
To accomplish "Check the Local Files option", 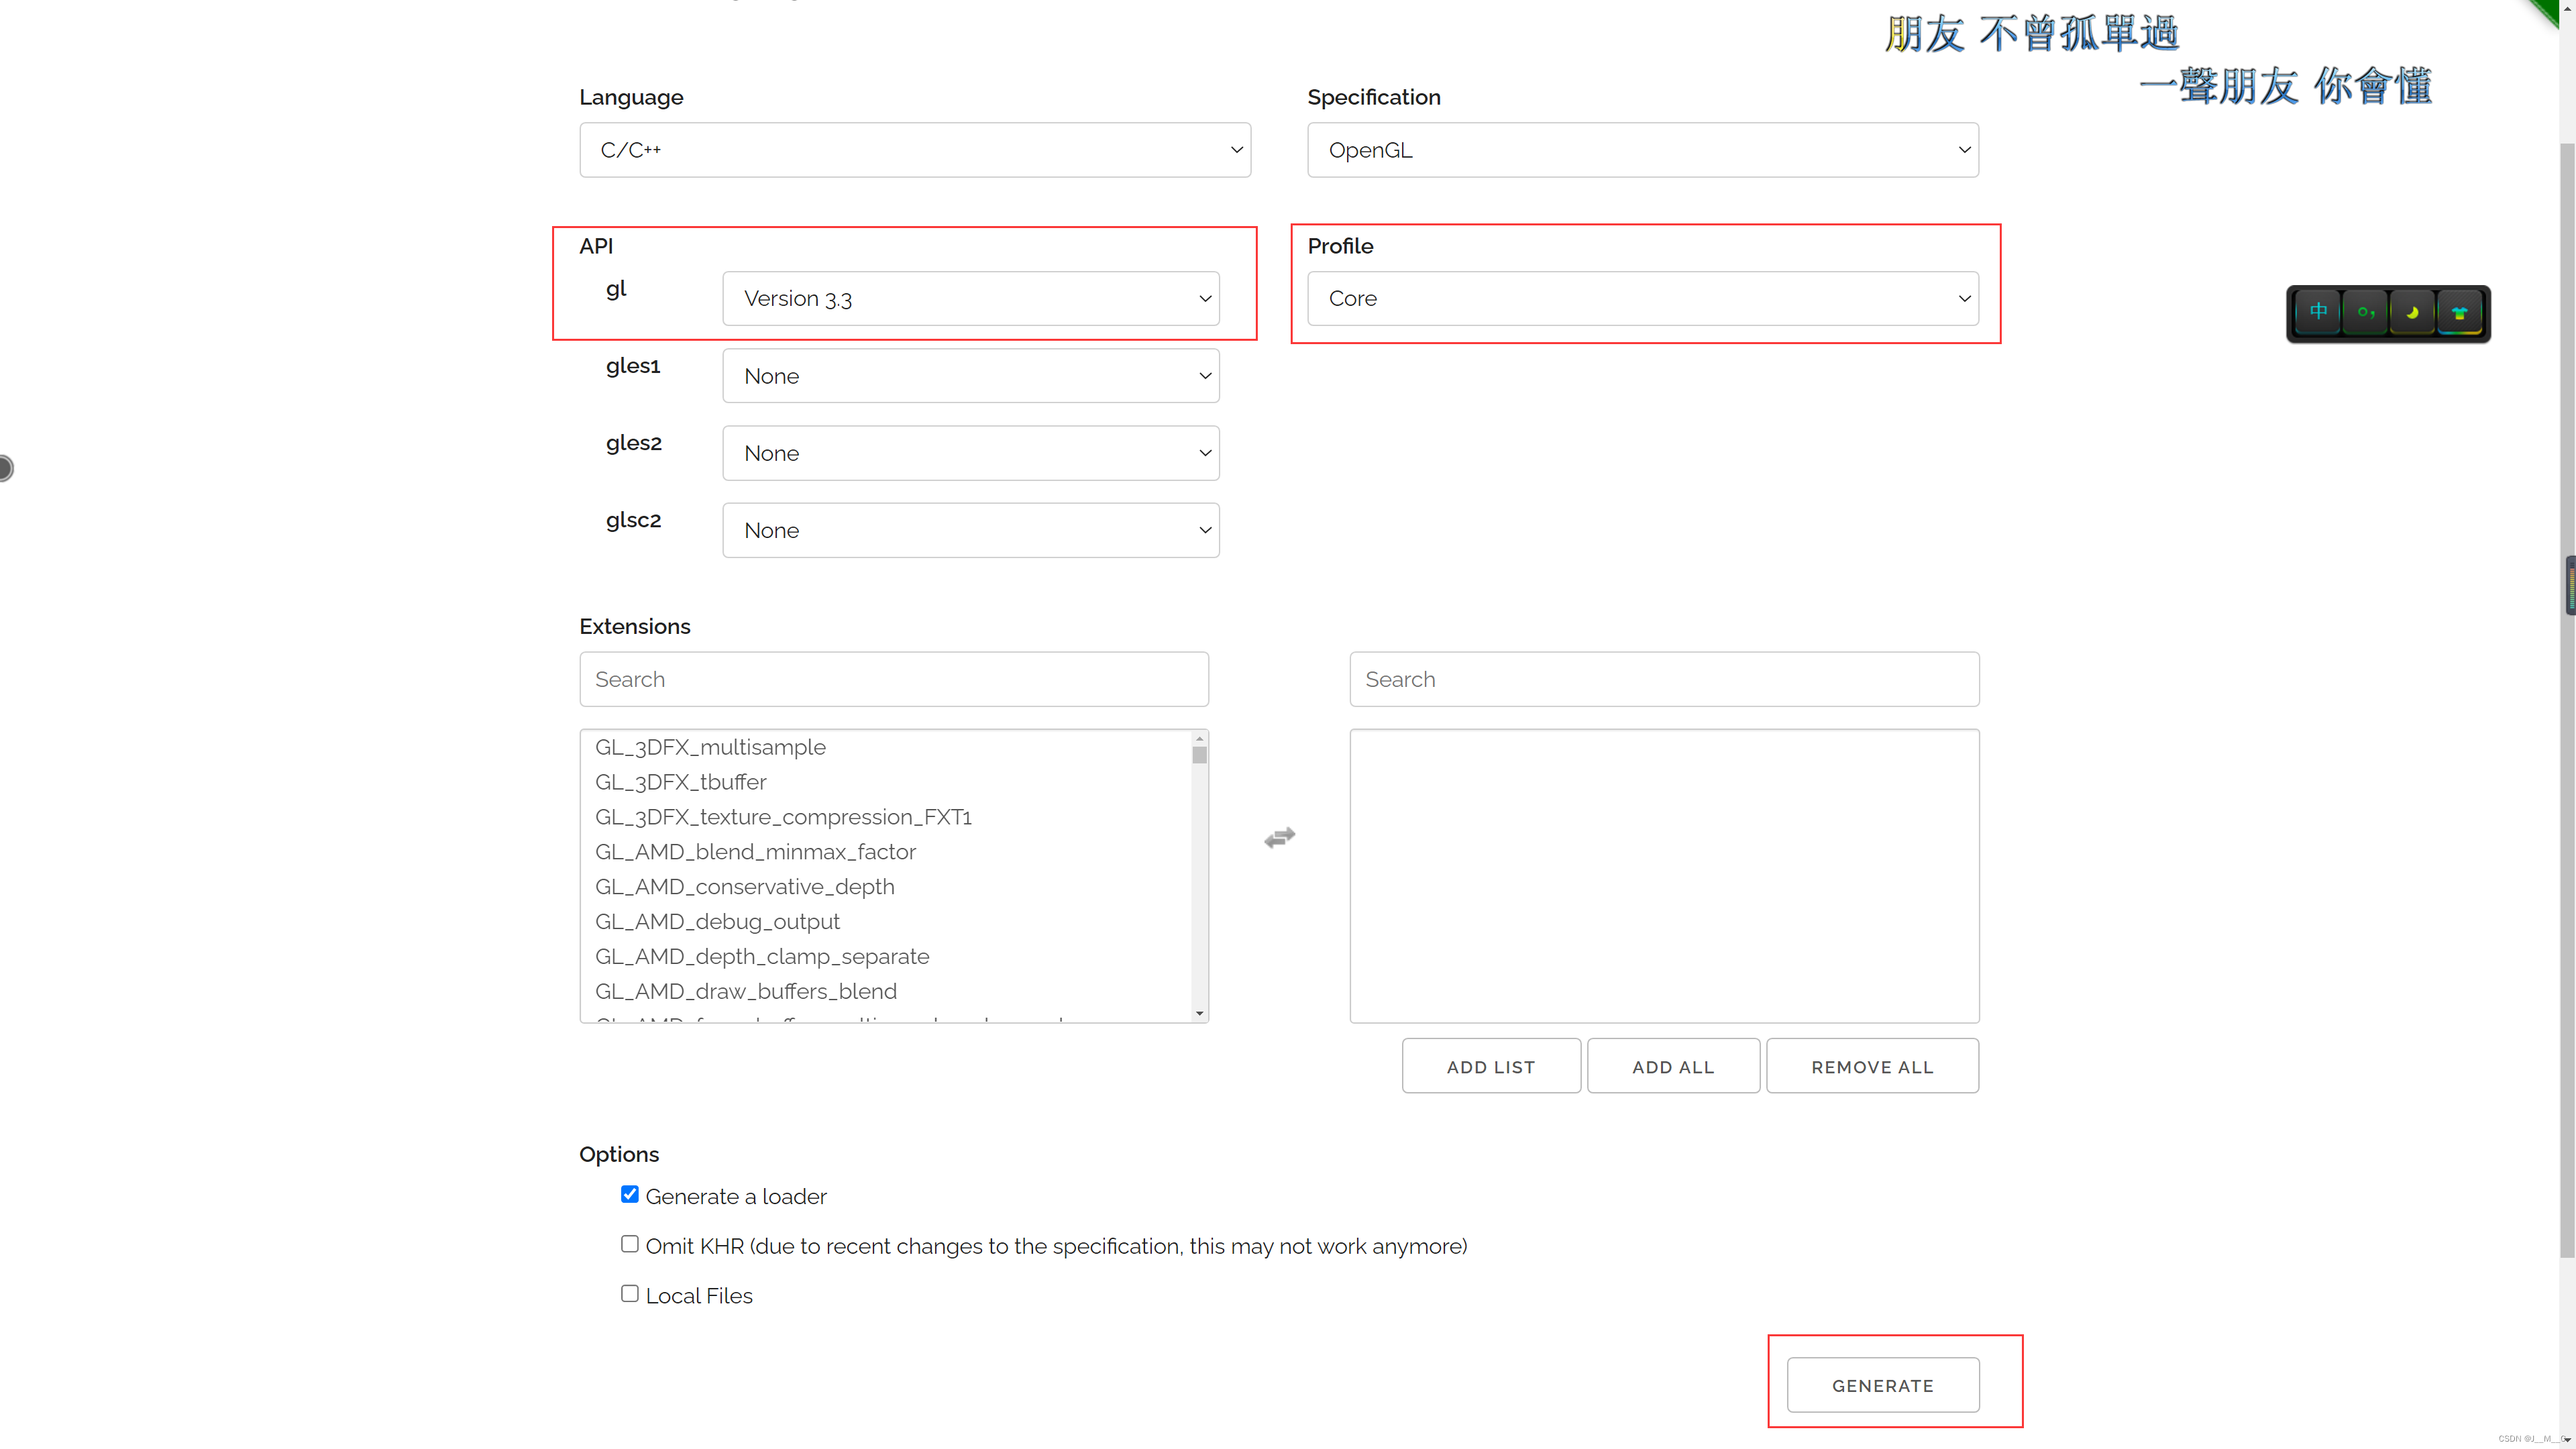I will (630, 1292).
